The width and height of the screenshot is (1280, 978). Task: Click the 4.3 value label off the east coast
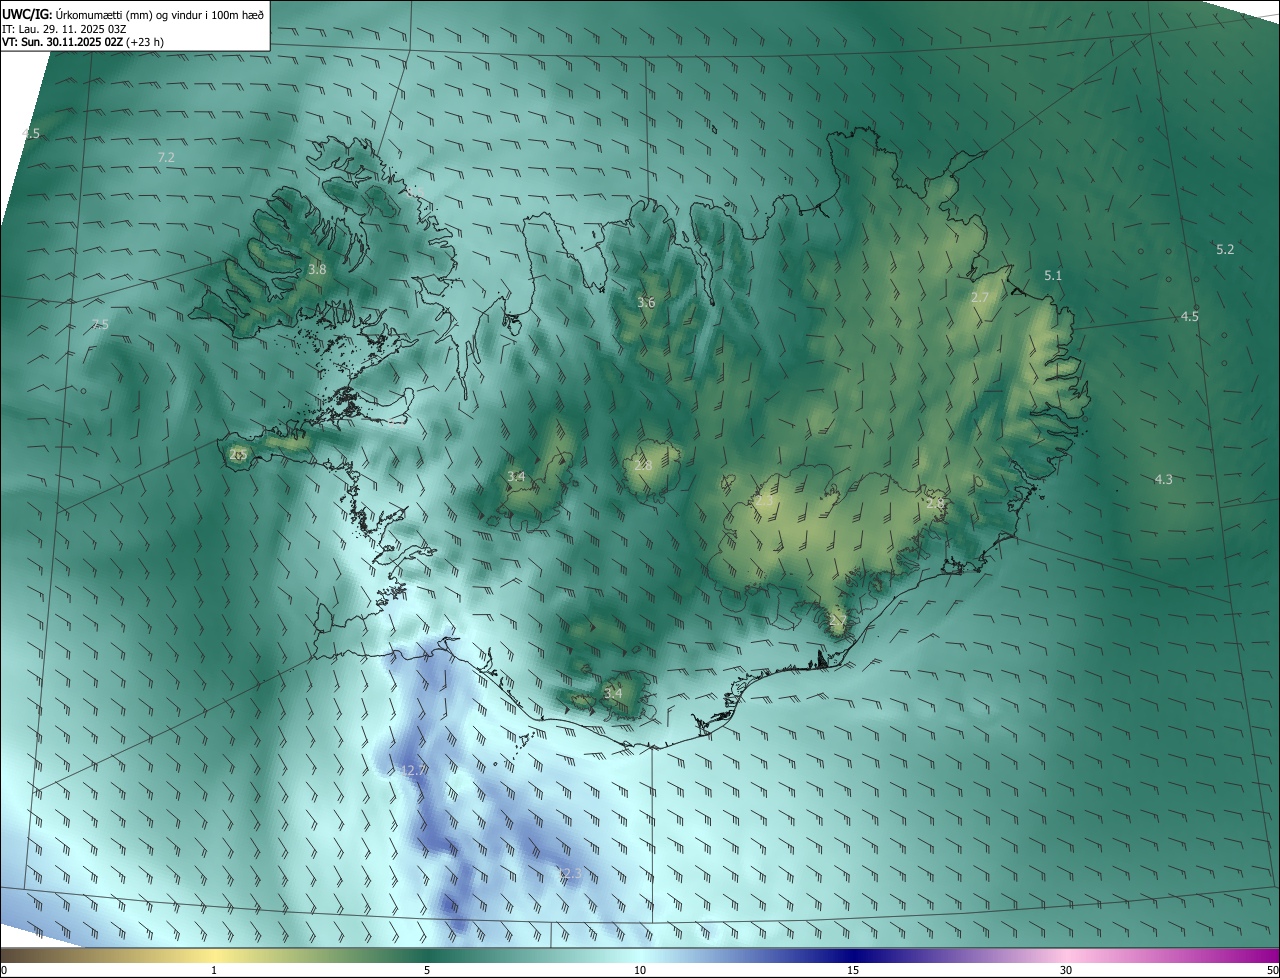[1163, 480]
